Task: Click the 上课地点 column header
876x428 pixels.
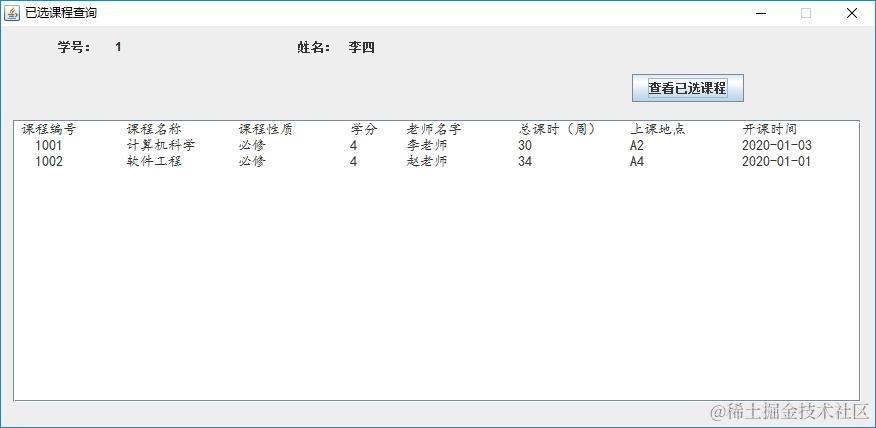Action: point(658,130)
